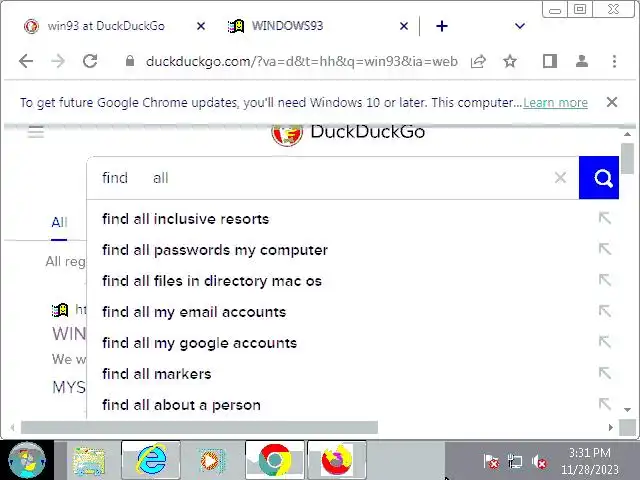
Task: Dismiss the Chrome update notification bar
Action: pyautogui.click(x=612, y=102)
